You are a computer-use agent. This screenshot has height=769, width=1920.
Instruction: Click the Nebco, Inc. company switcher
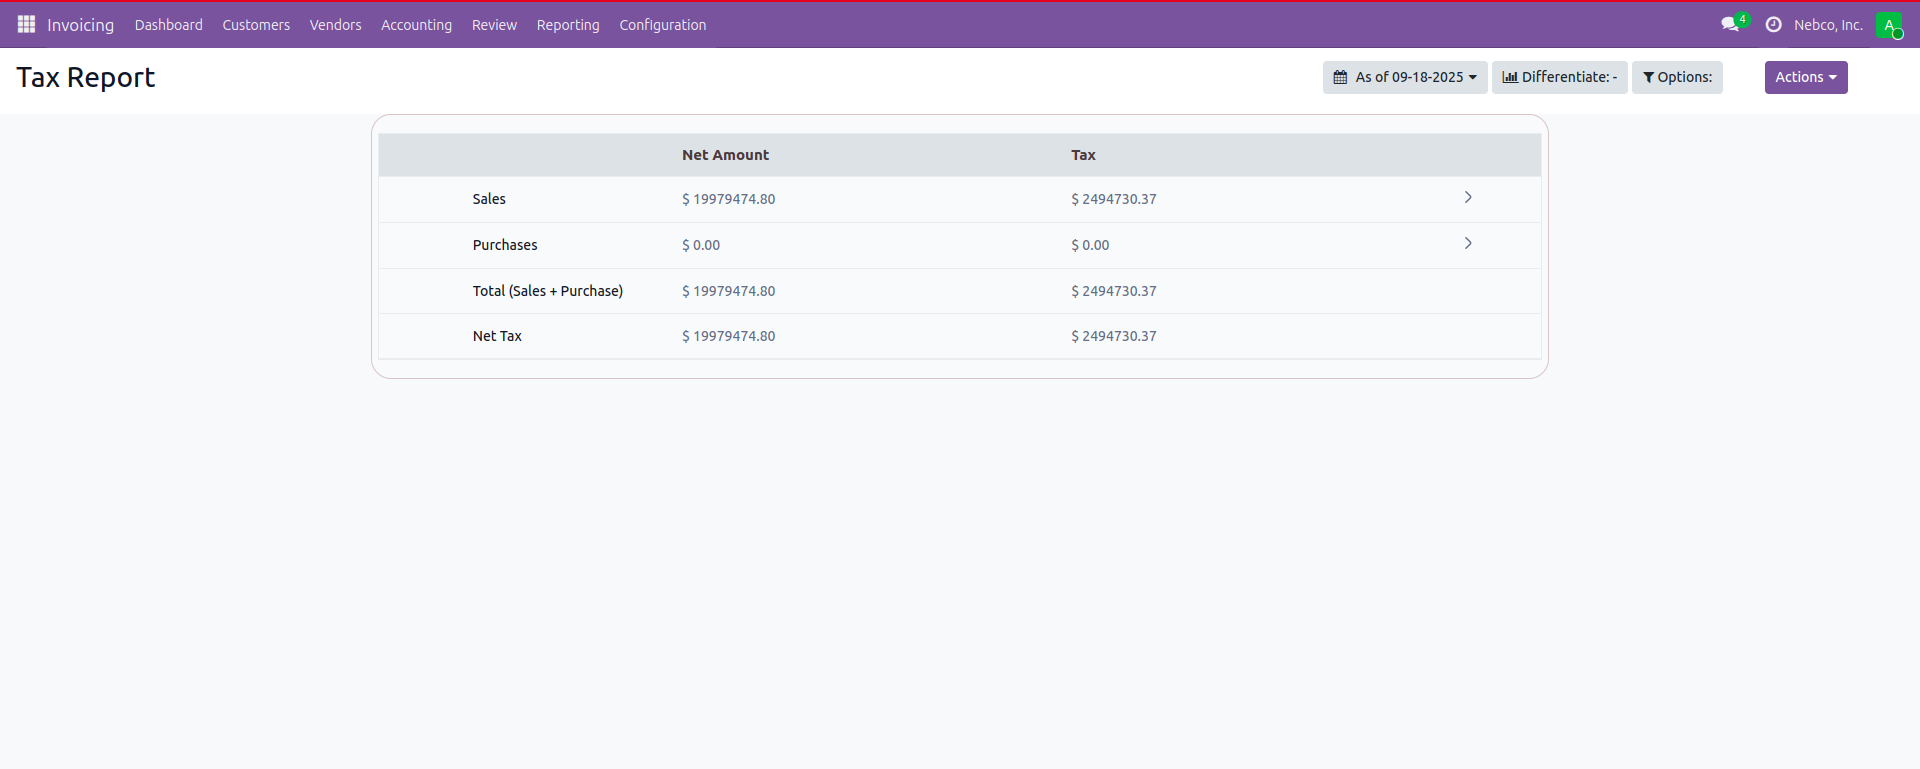click(x=1827, y=25)
